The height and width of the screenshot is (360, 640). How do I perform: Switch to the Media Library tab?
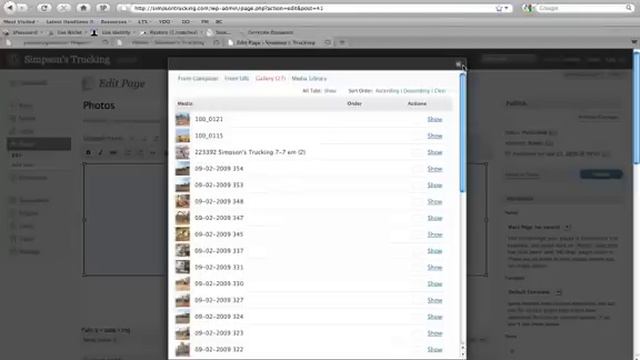309,78
